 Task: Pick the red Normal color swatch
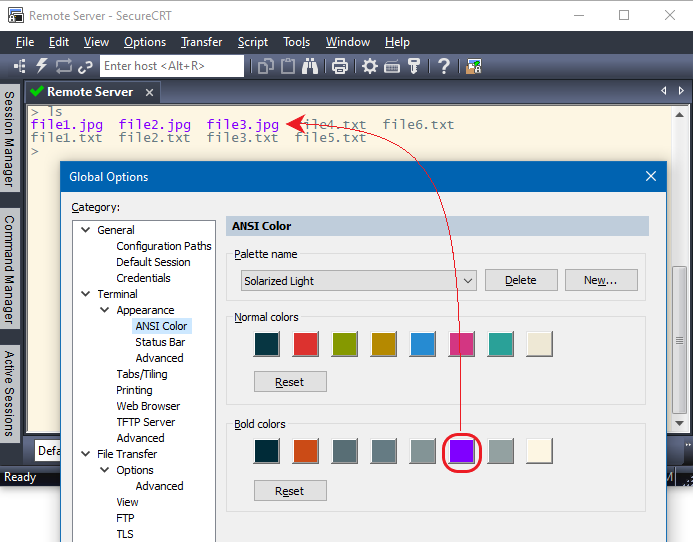pos(305,344)
